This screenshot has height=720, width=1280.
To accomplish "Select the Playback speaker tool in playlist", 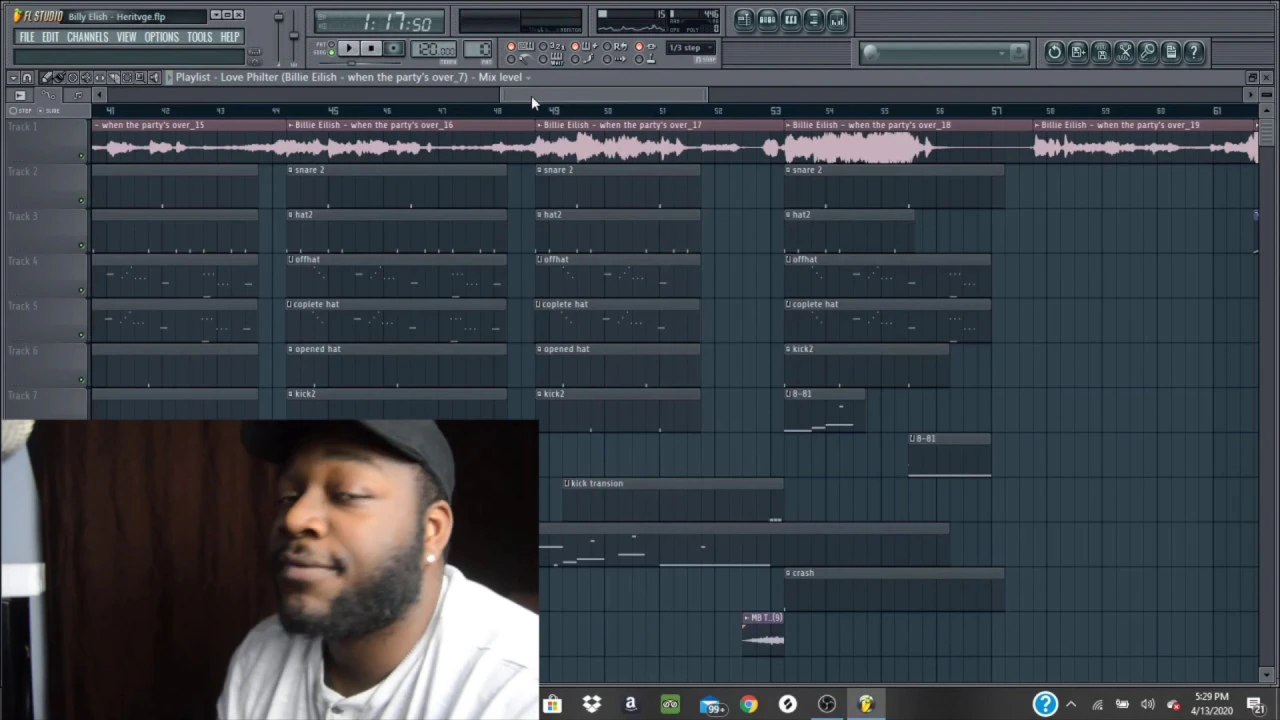I will [154, 78].
